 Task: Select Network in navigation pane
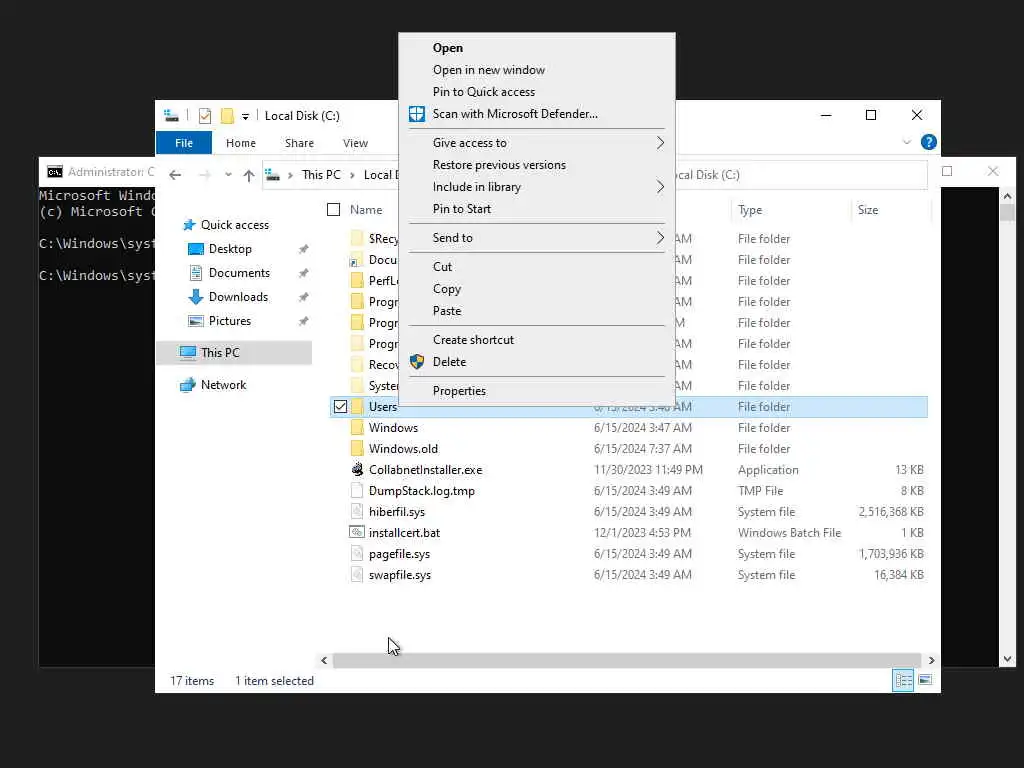pyautogui.click(x=223, y=385)
